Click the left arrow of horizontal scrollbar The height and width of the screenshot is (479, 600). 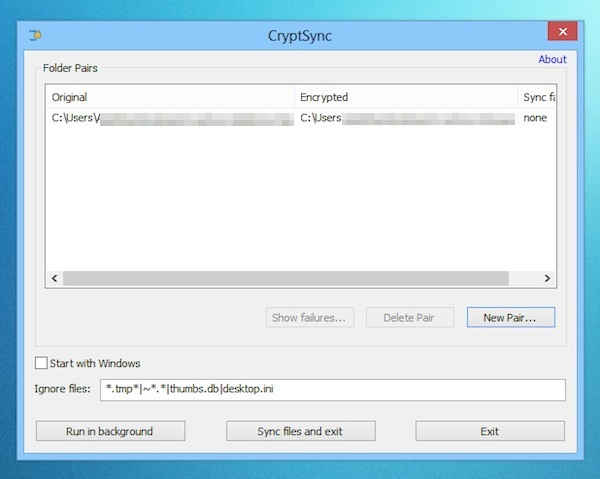[55, 278]
